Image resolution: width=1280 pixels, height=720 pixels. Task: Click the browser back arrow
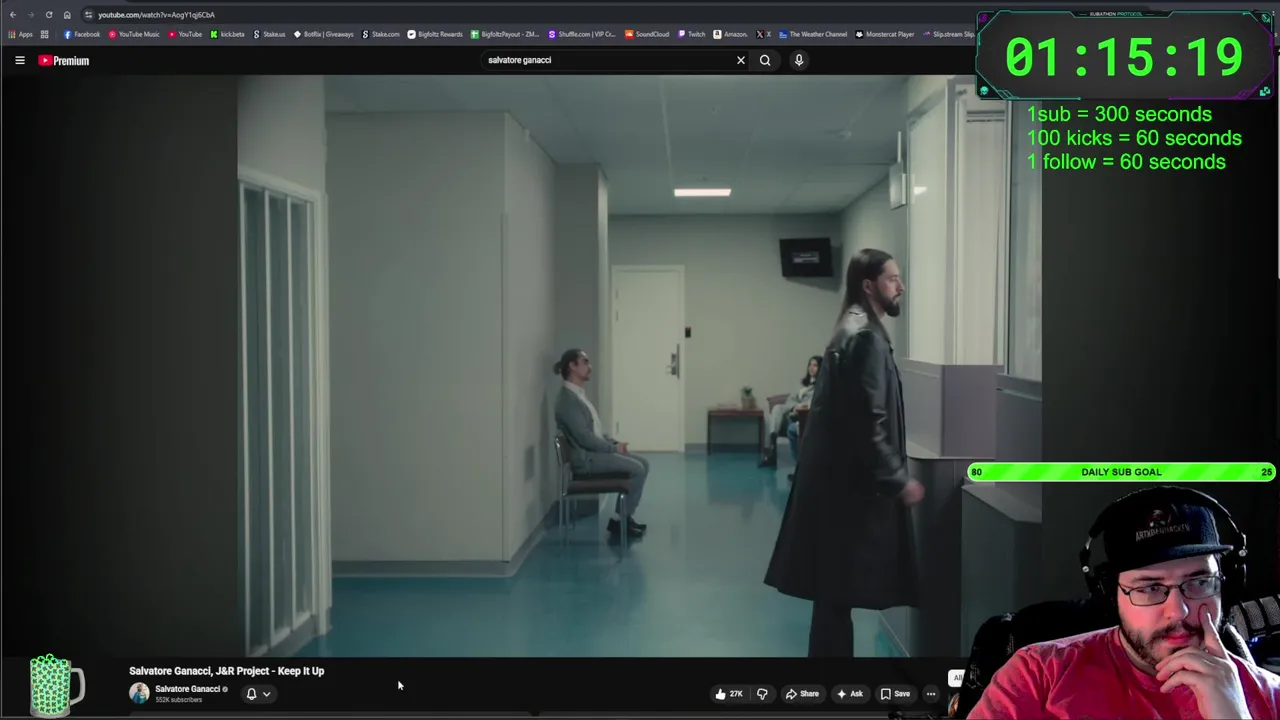[x=12, y=15]
